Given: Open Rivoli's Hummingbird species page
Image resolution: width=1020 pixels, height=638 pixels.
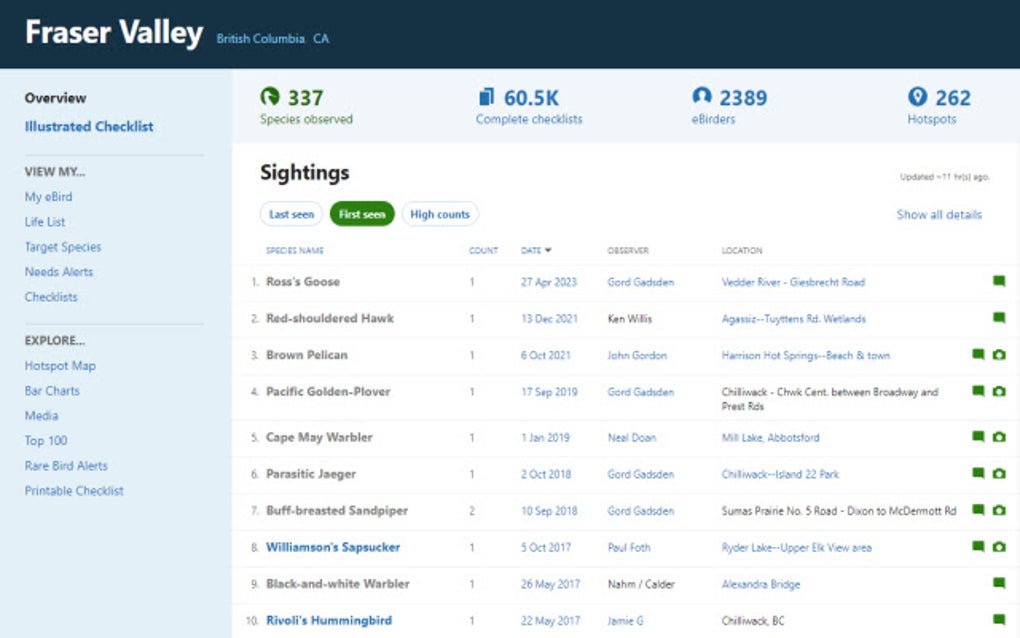Looking at the screenshot, I should 329,620.
